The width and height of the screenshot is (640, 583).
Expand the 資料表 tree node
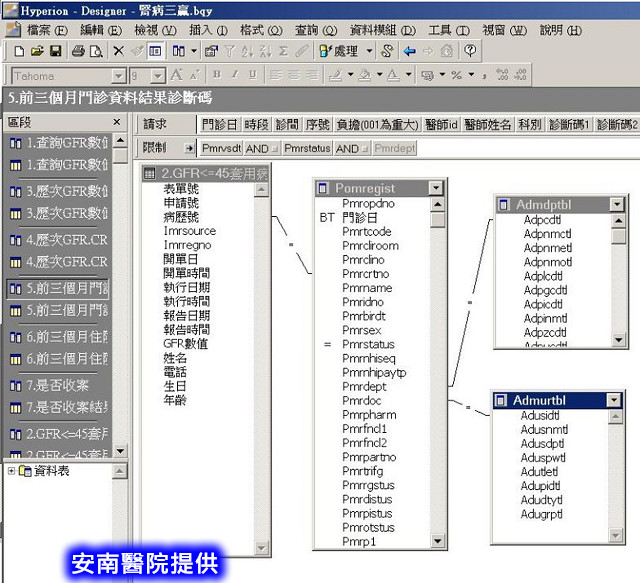coord(11,471)
